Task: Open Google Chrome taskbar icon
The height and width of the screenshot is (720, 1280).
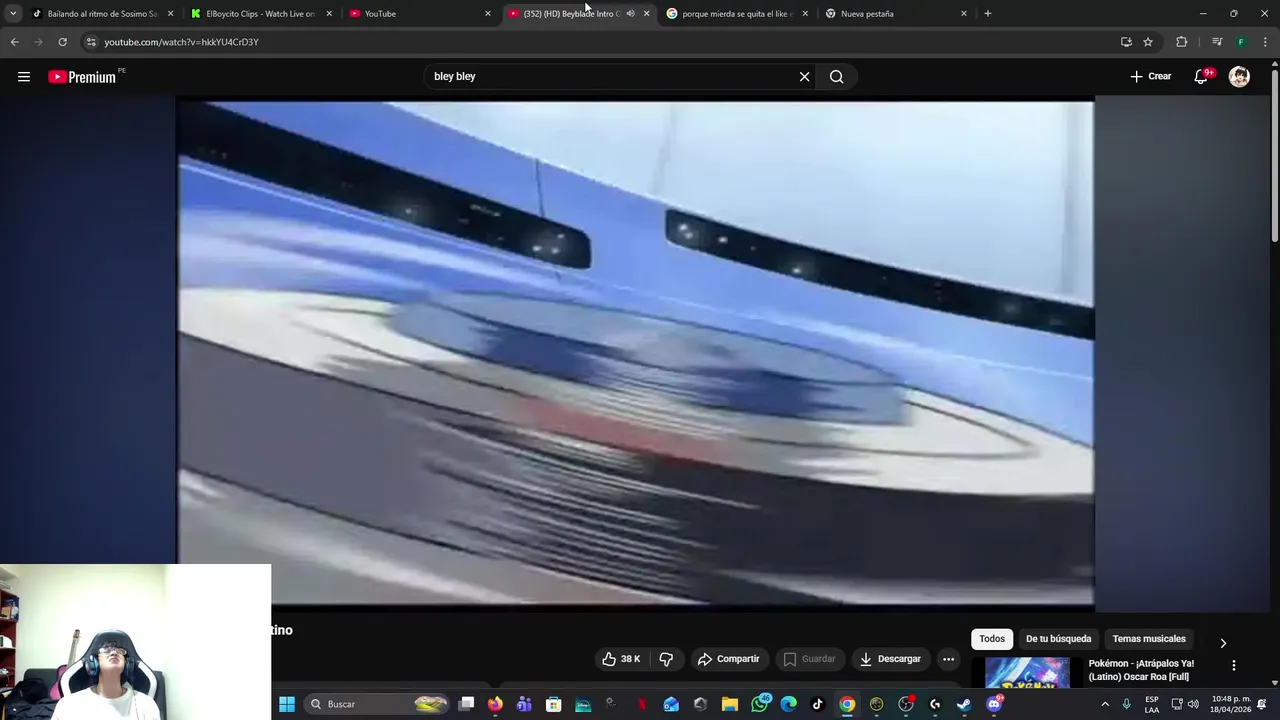Action: click(x=847, y=704)
